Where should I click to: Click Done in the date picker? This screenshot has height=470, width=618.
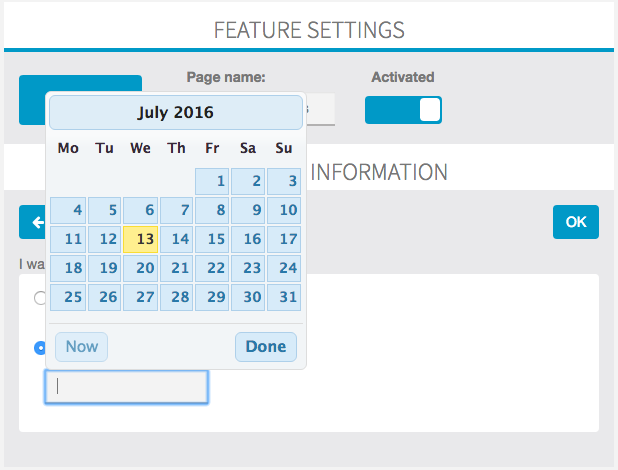pos(265,347)
